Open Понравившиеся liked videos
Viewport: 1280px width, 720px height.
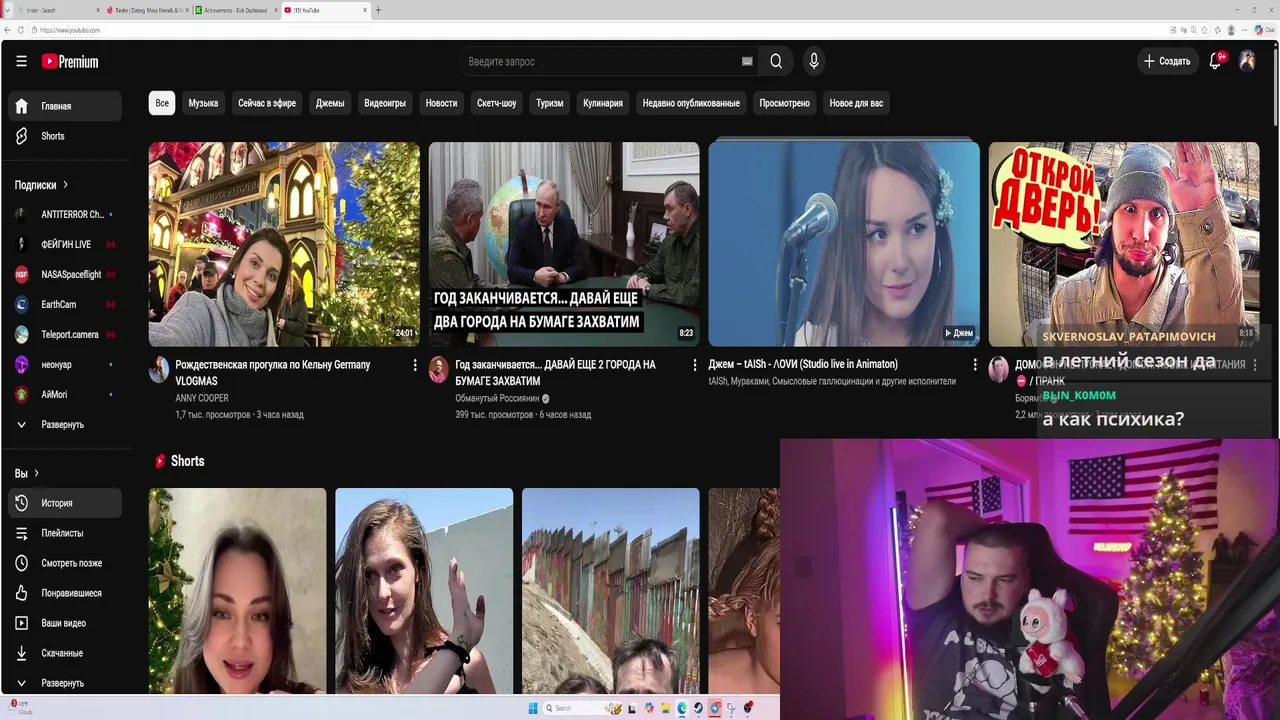[66, 593]
